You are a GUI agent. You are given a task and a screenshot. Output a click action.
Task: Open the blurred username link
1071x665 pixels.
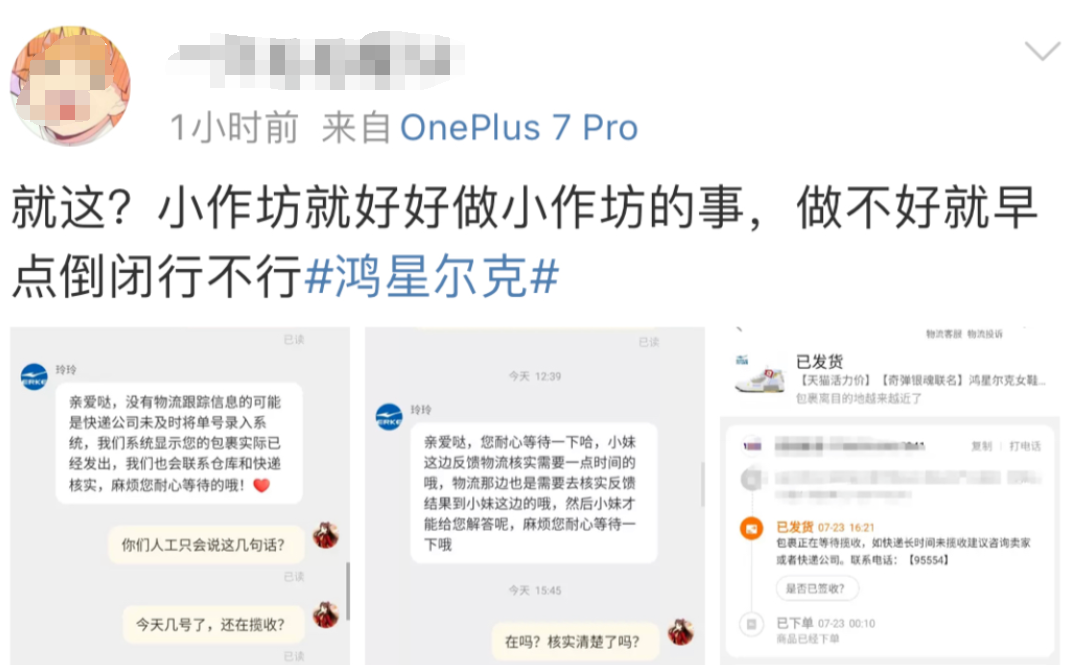tap(316, 59)
